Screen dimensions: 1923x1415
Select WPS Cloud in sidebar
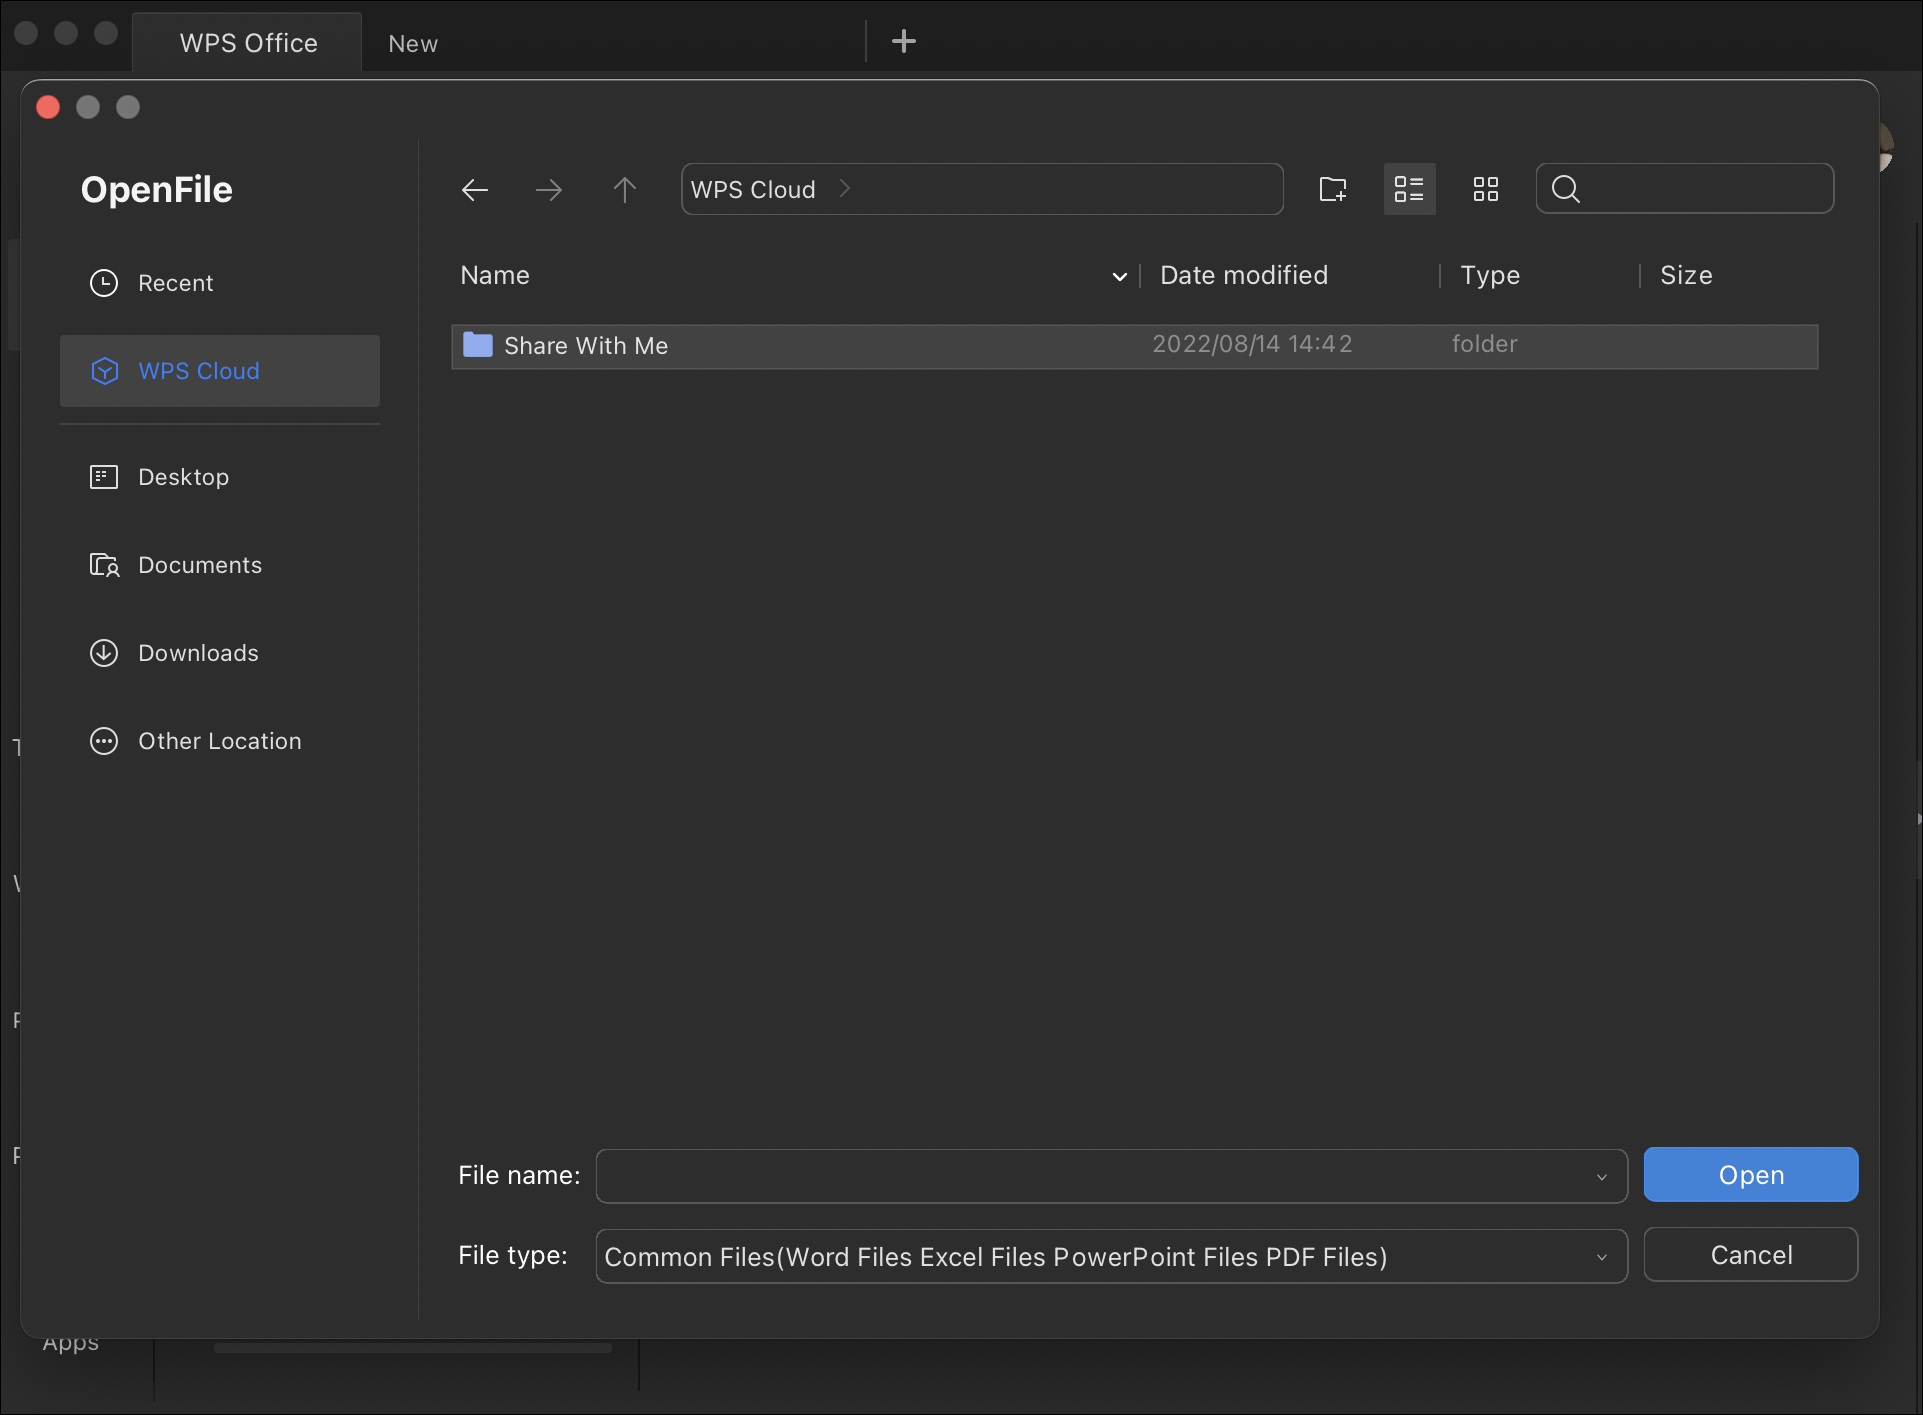pyautogui.click(x=199, y=371)
